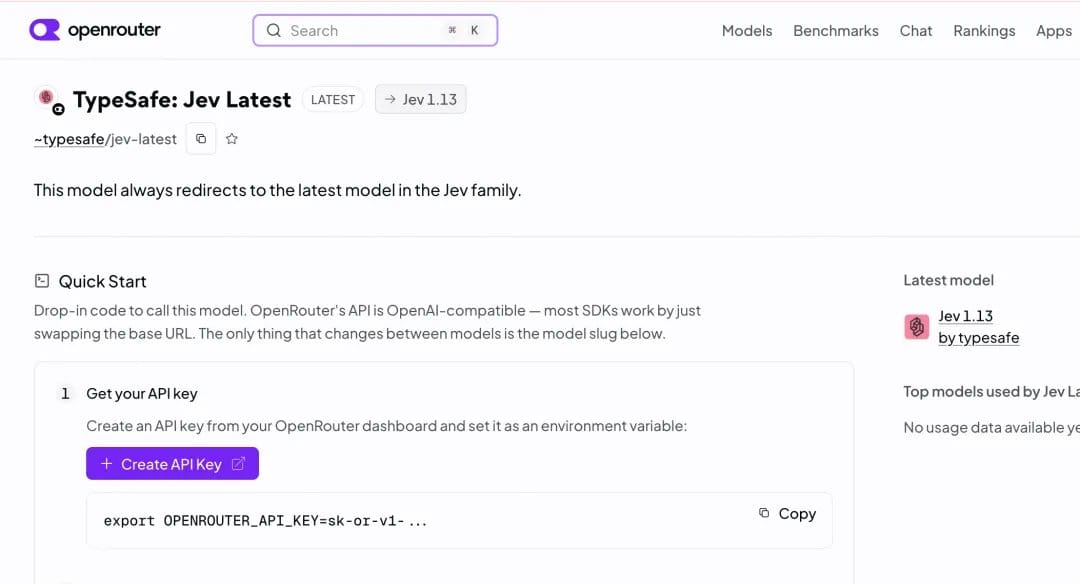The width and height of the screenshot is (1080, 584).
Task: Click the external-link icon on Create API Key
Action: point(238,464)
